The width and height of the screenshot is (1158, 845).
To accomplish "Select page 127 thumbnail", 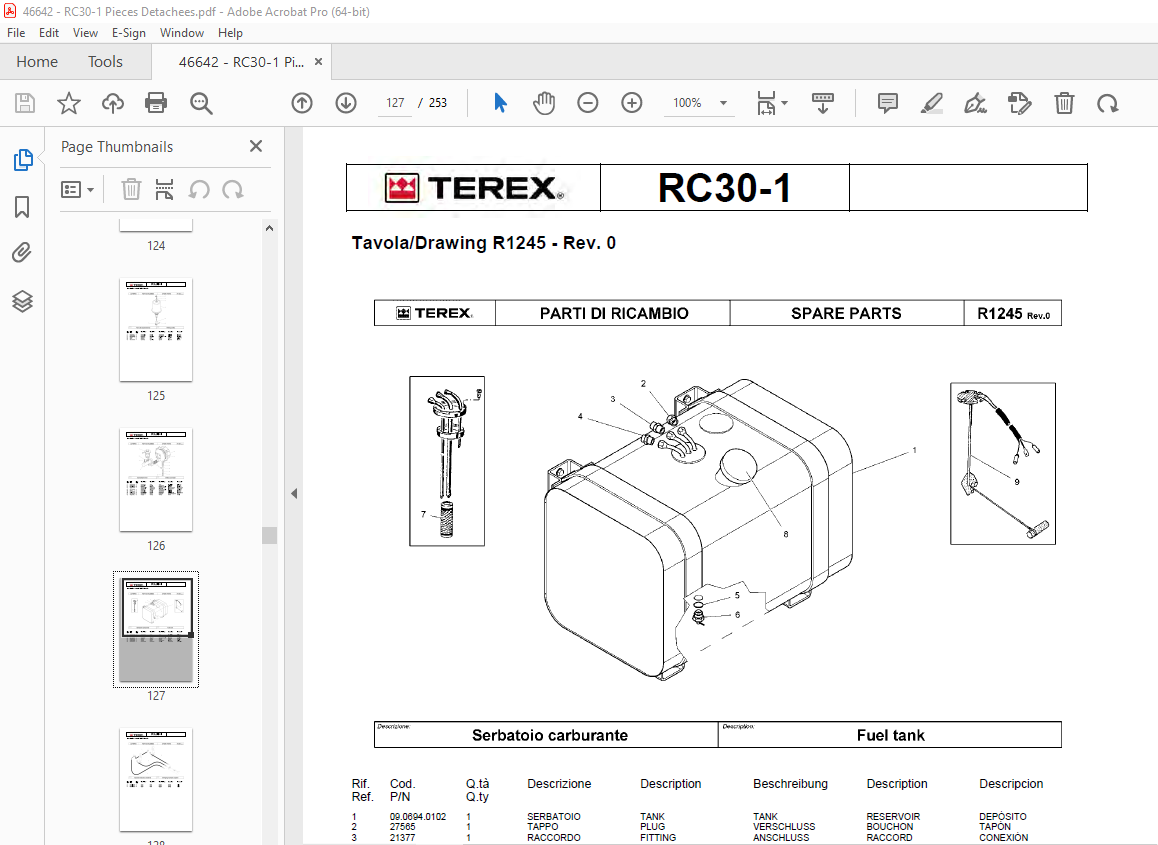I will pyautogui.click(x=156, y=629).
